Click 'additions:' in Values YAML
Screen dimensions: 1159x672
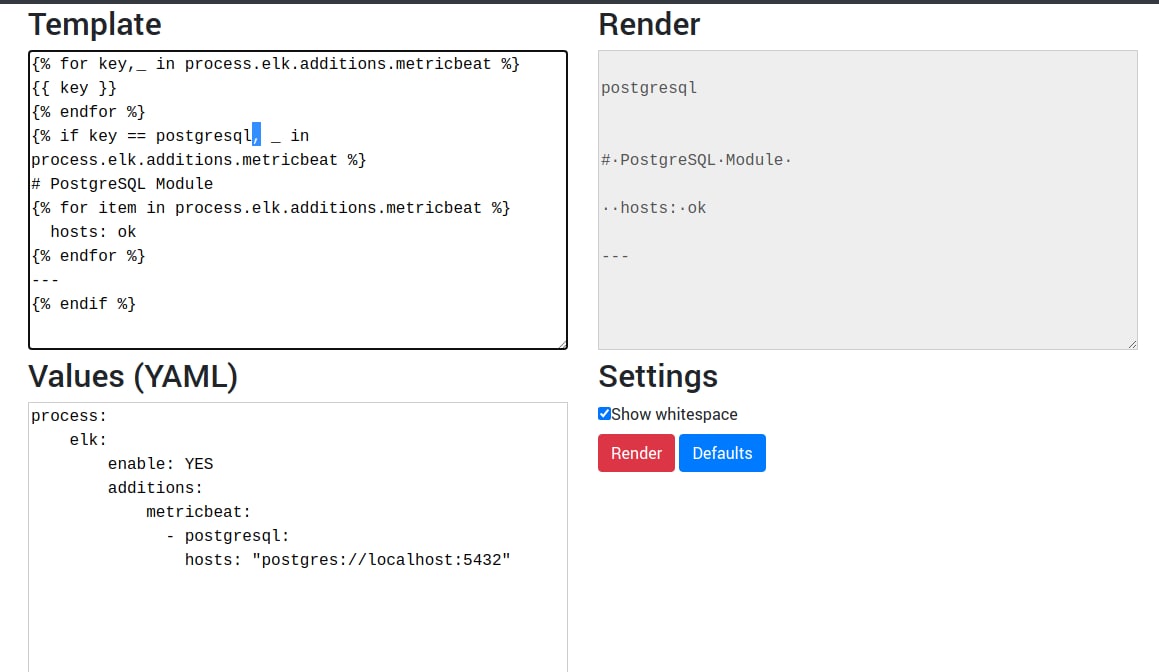pyautogui.click(x=155, y=488)
